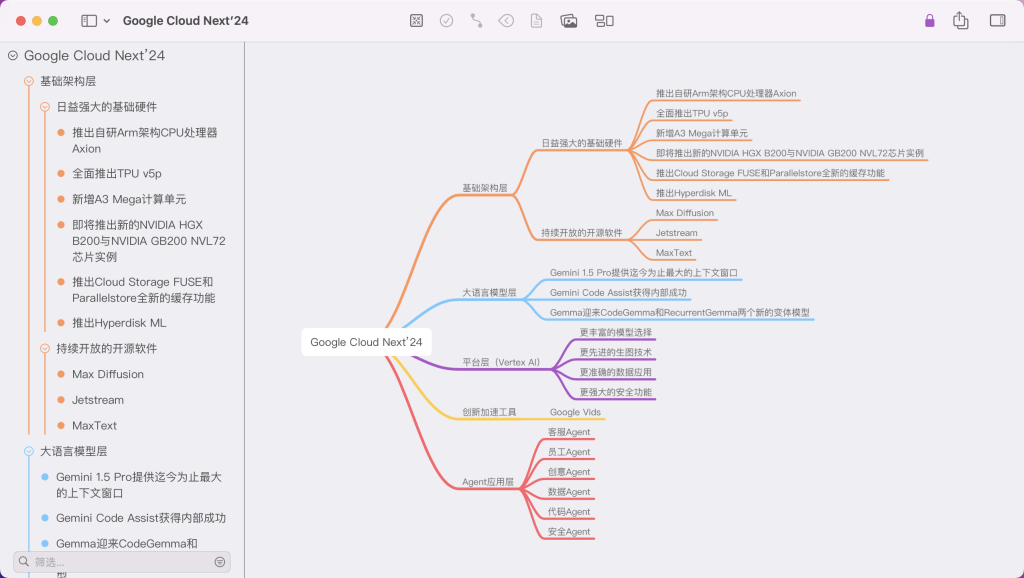Collapse 日益强大的基础硬件 toggle in outline
Screen dimensions: 1024x578
[x=44, y=106]
